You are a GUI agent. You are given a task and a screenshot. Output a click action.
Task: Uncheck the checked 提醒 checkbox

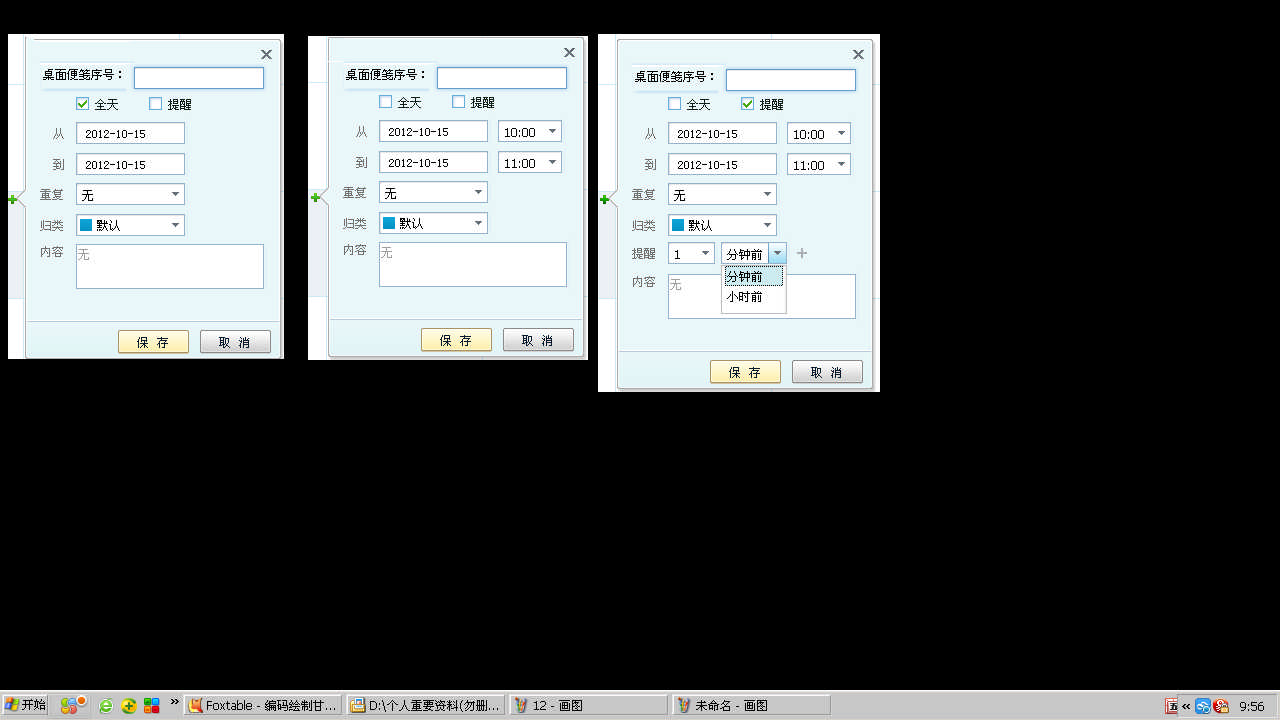(x=747, y=104)
